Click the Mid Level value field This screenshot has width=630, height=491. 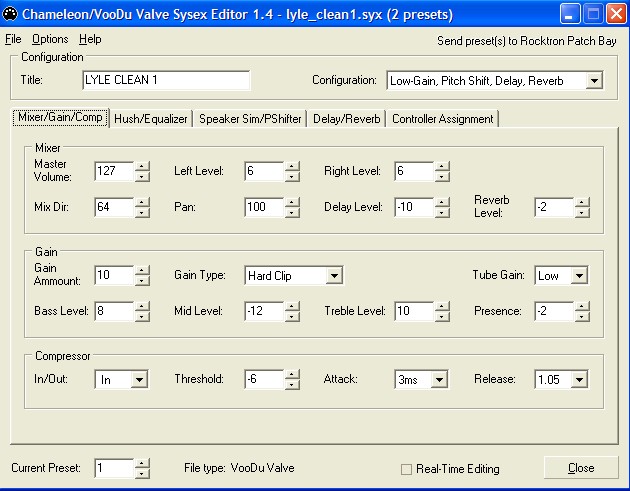click(x=265, y=311)
